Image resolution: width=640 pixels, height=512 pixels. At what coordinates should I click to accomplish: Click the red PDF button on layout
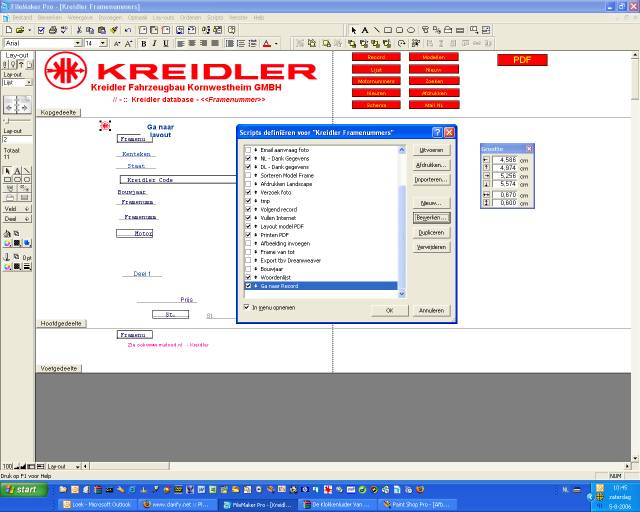click(x=522, y=60)
